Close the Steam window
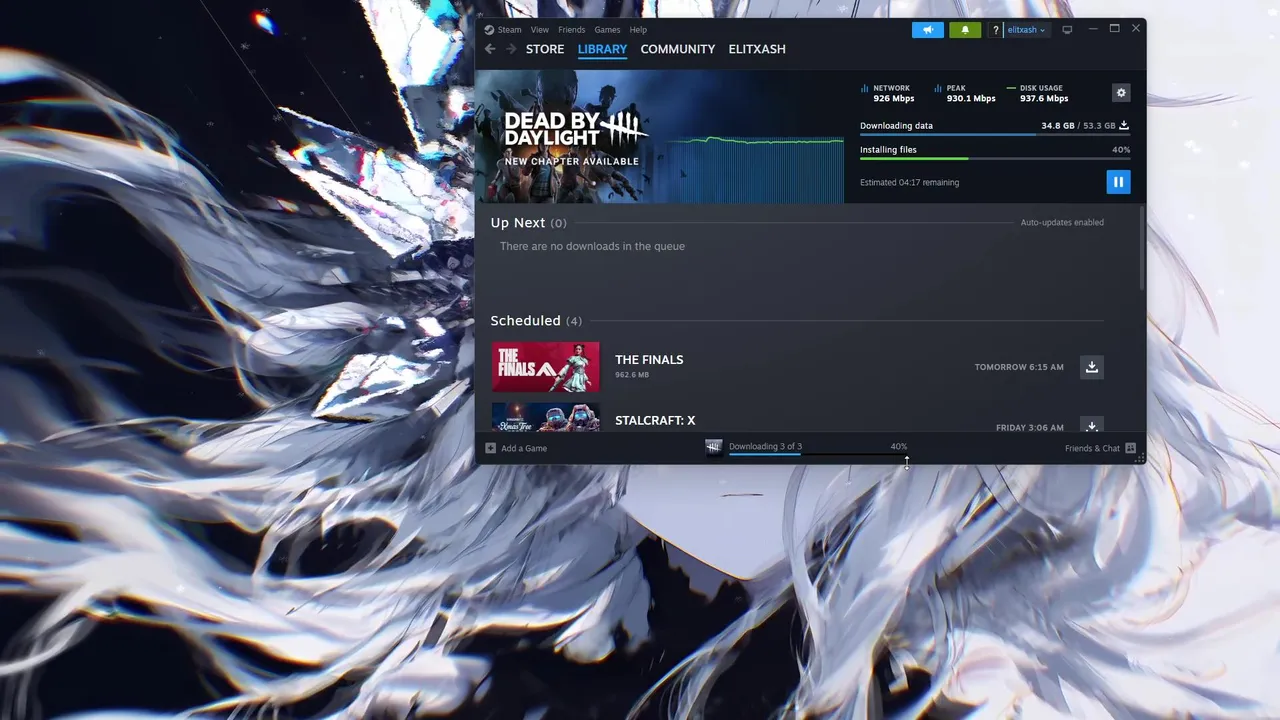The height and width of the screenshot is (720, 1280). coord(1136,29)
